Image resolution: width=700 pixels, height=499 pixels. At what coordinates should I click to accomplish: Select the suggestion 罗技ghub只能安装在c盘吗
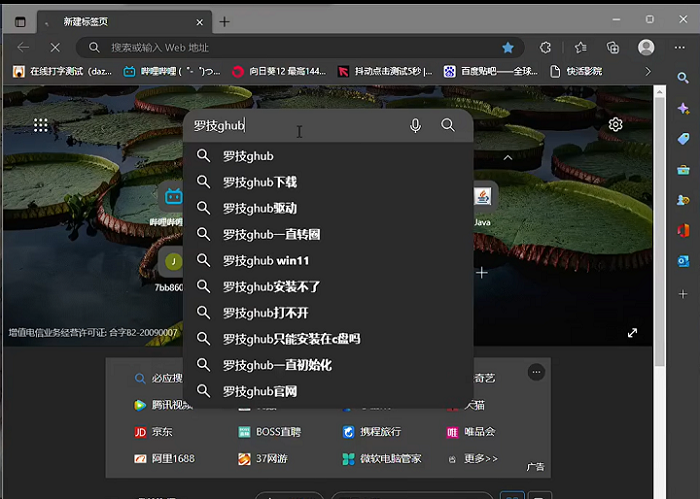pyautogui.click(x=328, y=339)
